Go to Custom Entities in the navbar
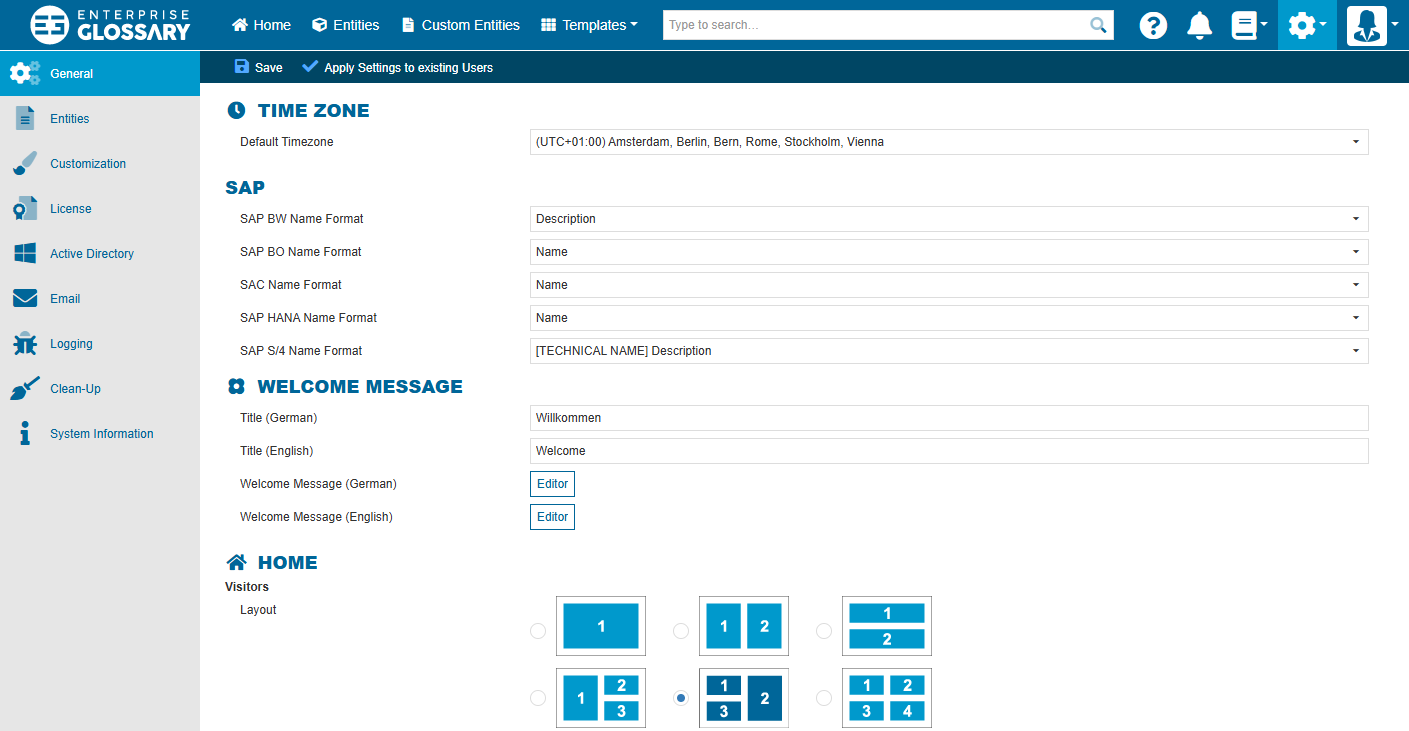1409x731 pixels. tap(460, 25)
